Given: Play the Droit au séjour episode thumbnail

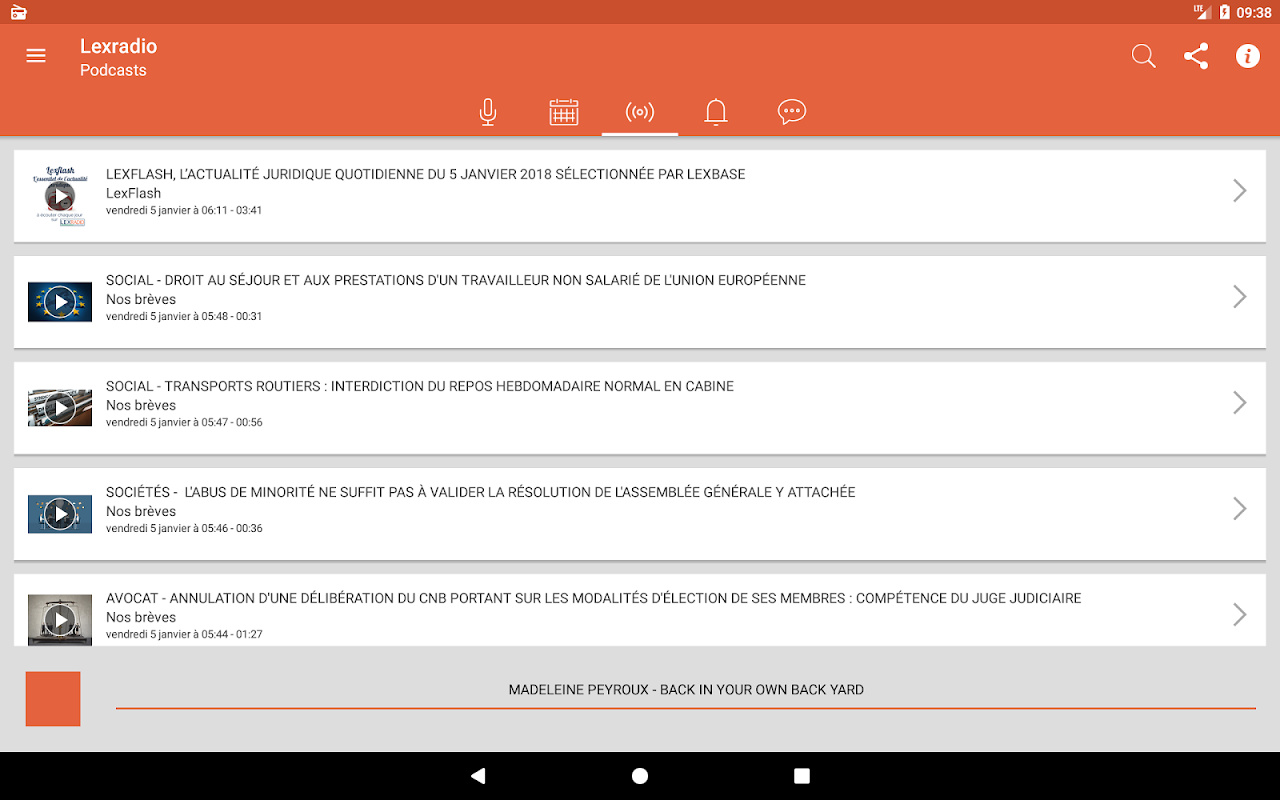Looking at the screenshot, I should (60, 302).
